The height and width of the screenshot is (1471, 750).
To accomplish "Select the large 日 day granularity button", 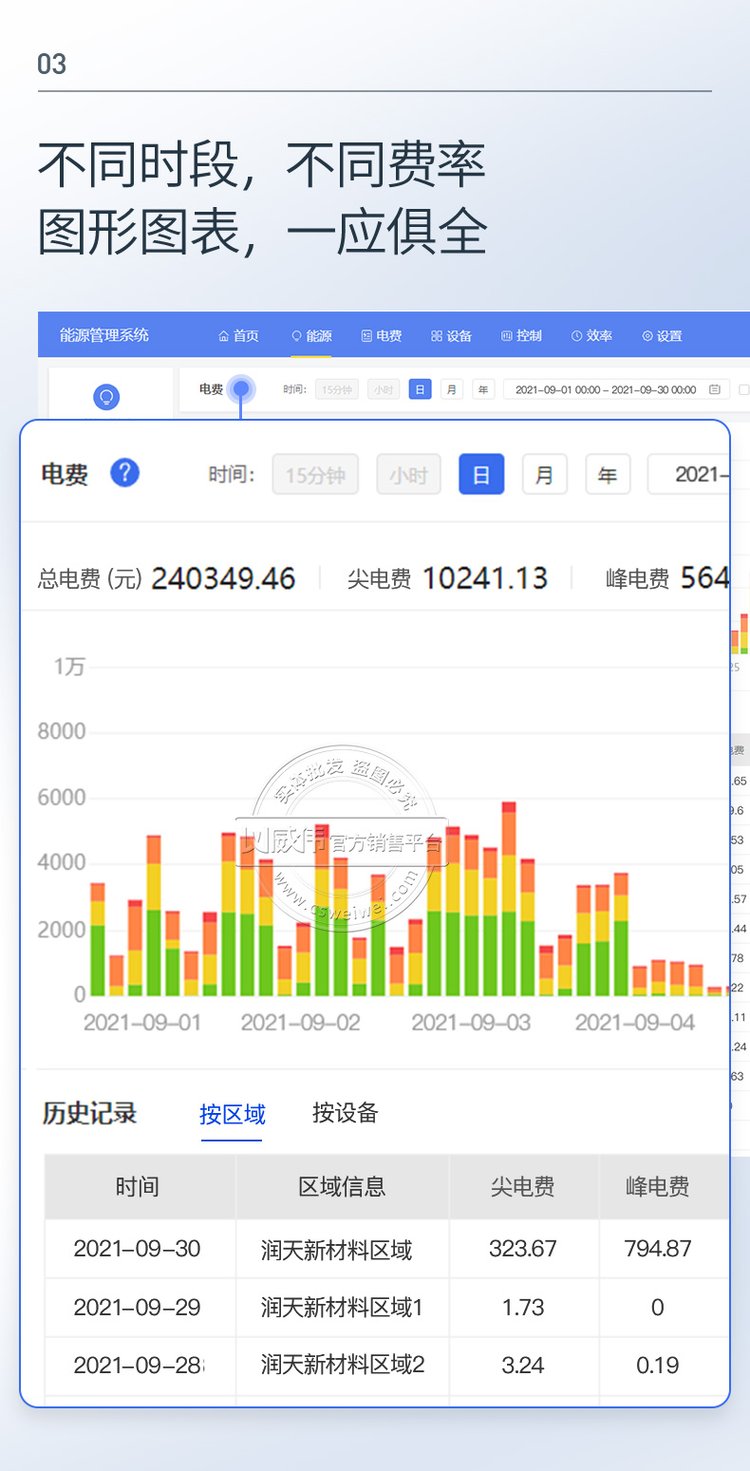I will 481,475.
